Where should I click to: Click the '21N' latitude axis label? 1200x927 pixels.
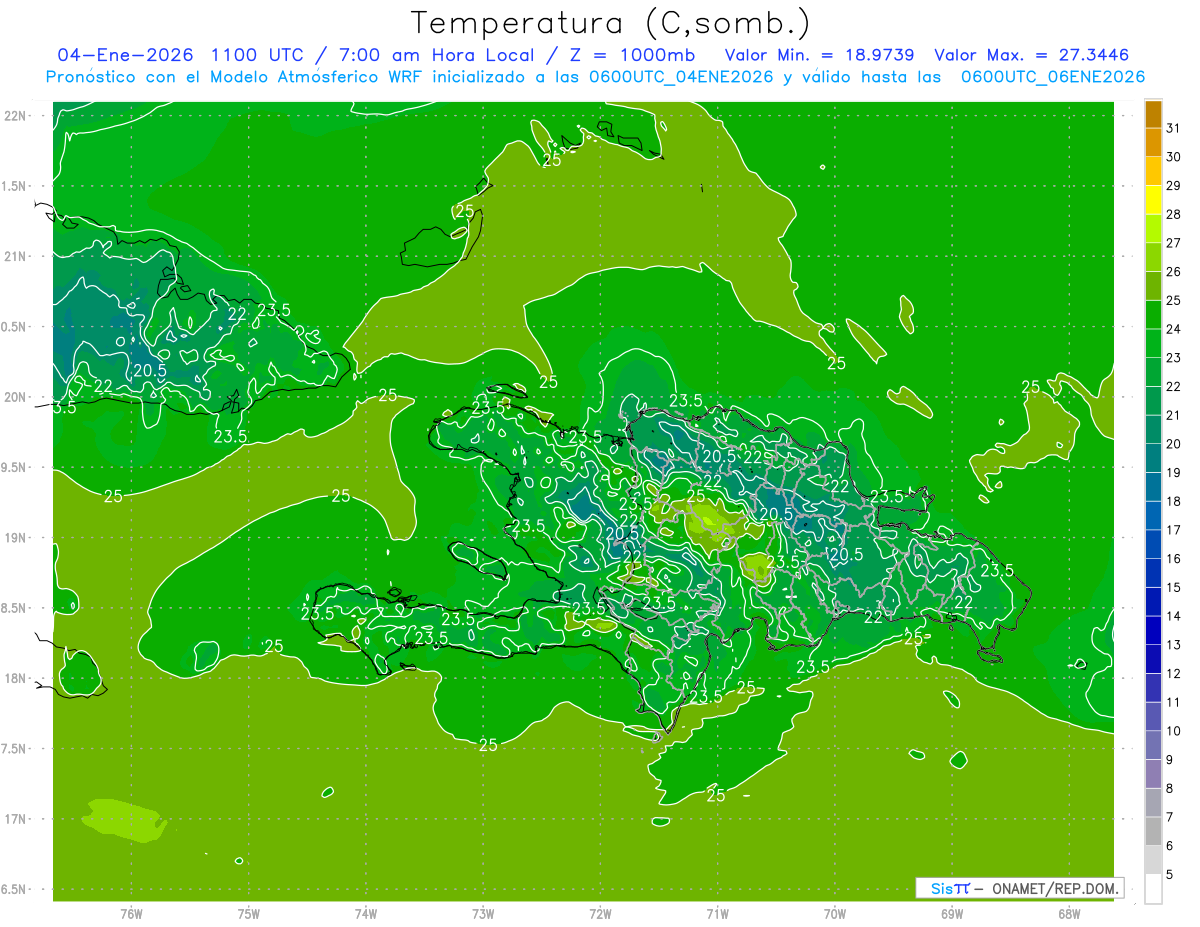(15, 256)
